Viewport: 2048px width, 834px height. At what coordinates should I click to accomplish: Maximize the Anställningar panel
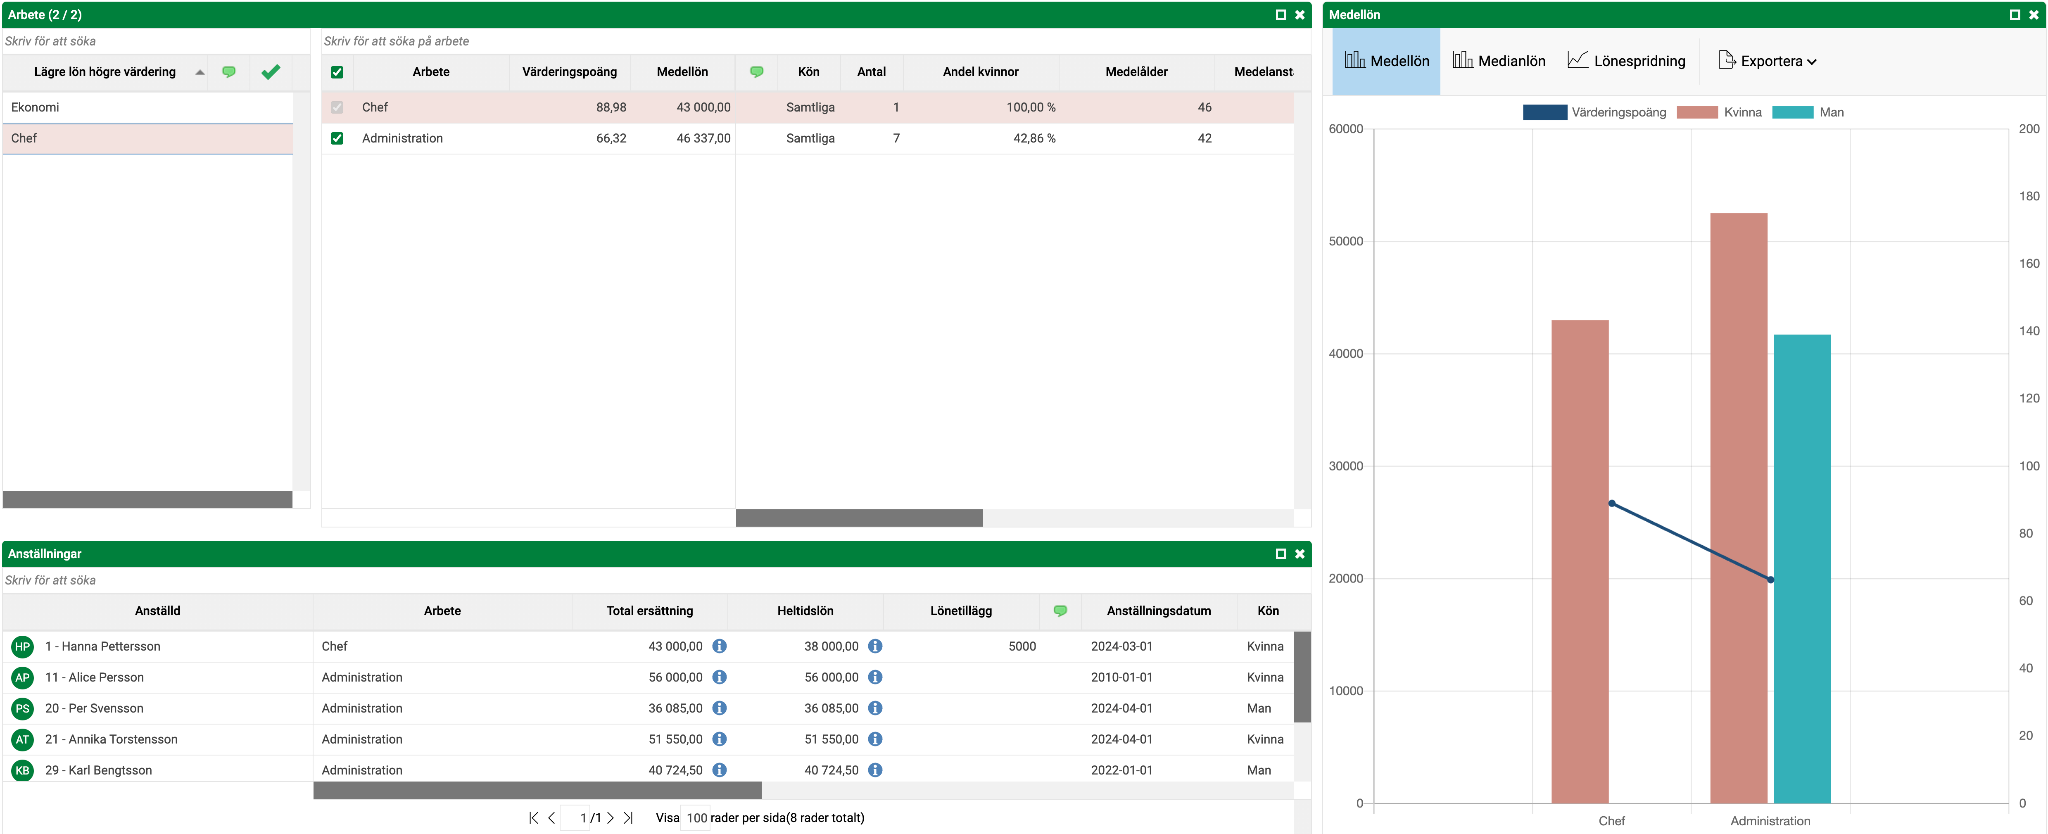(x=1281, y=554)
